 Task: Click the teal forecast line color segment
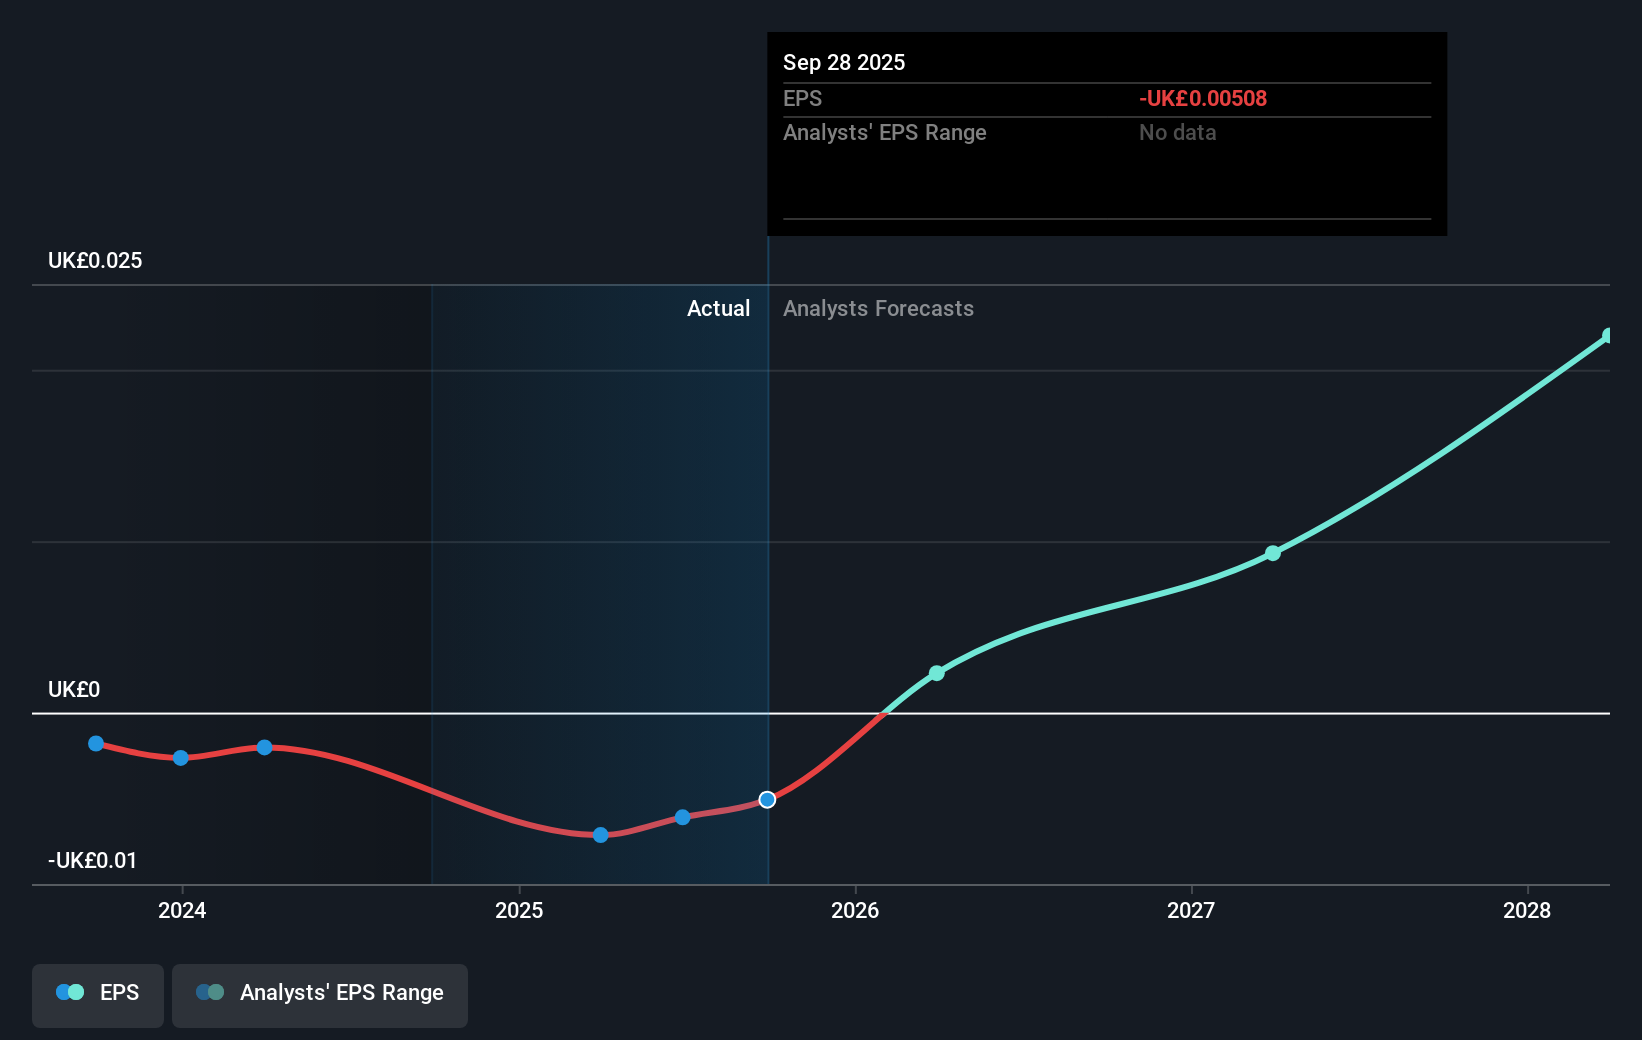[x=1100, y=605]
